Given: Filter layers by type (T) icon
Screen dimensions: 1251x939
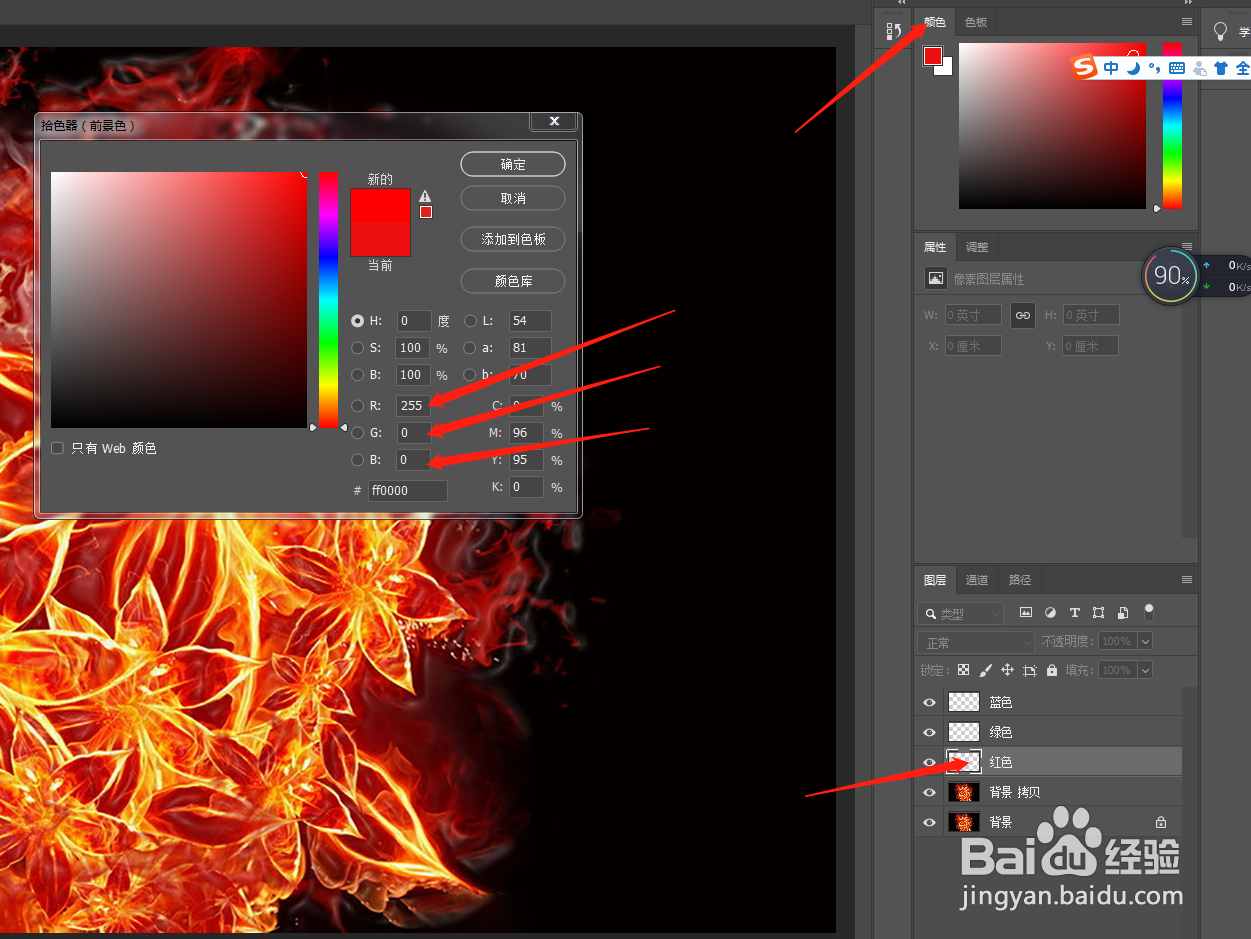Looking at the screenshot, I should click(1074, 612).
